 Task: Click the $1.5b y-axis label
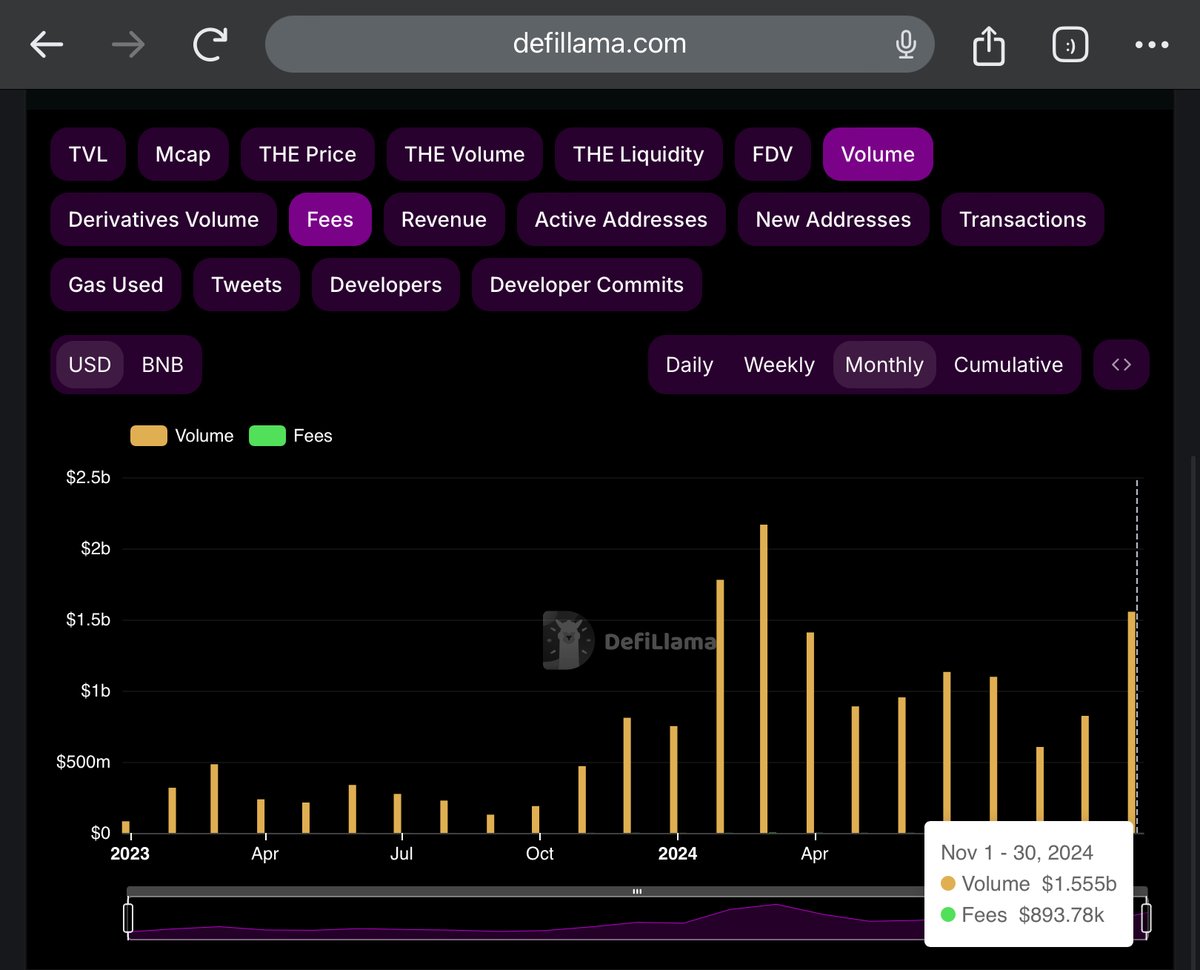88,620
